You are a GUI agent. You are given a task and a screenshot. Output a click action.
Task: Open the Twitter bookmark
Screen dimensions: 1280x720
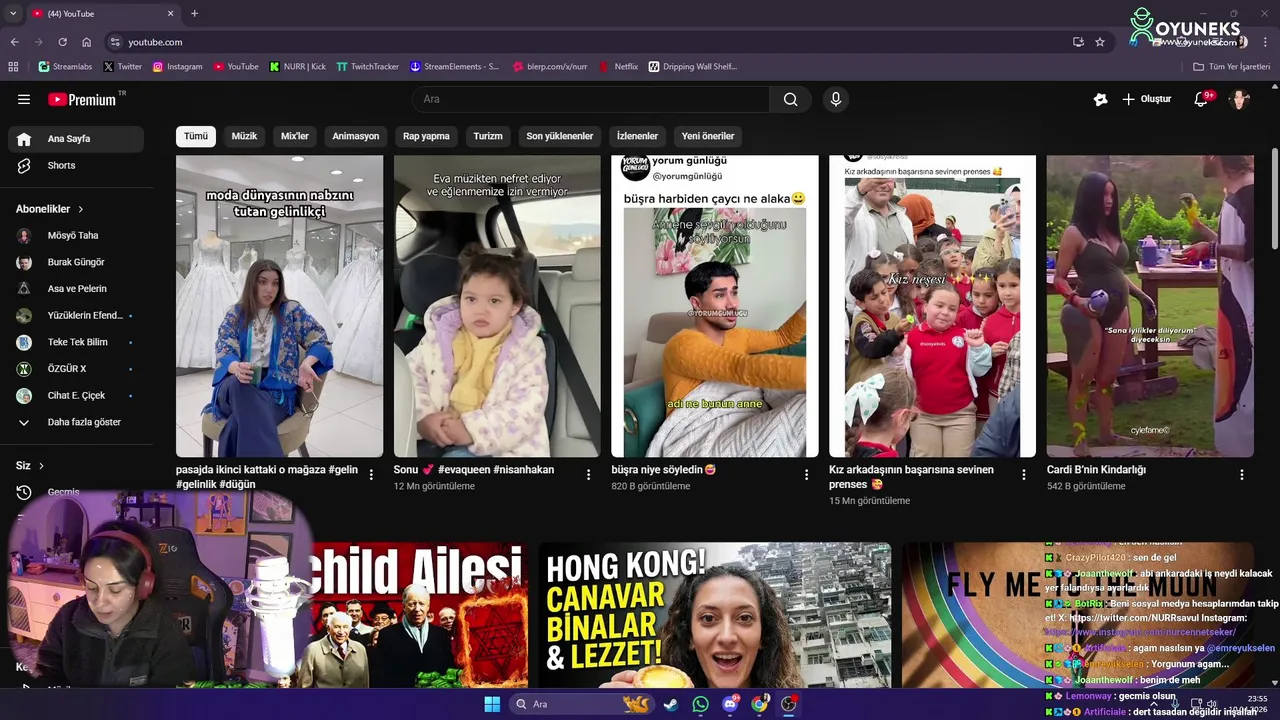coord(123,67)
